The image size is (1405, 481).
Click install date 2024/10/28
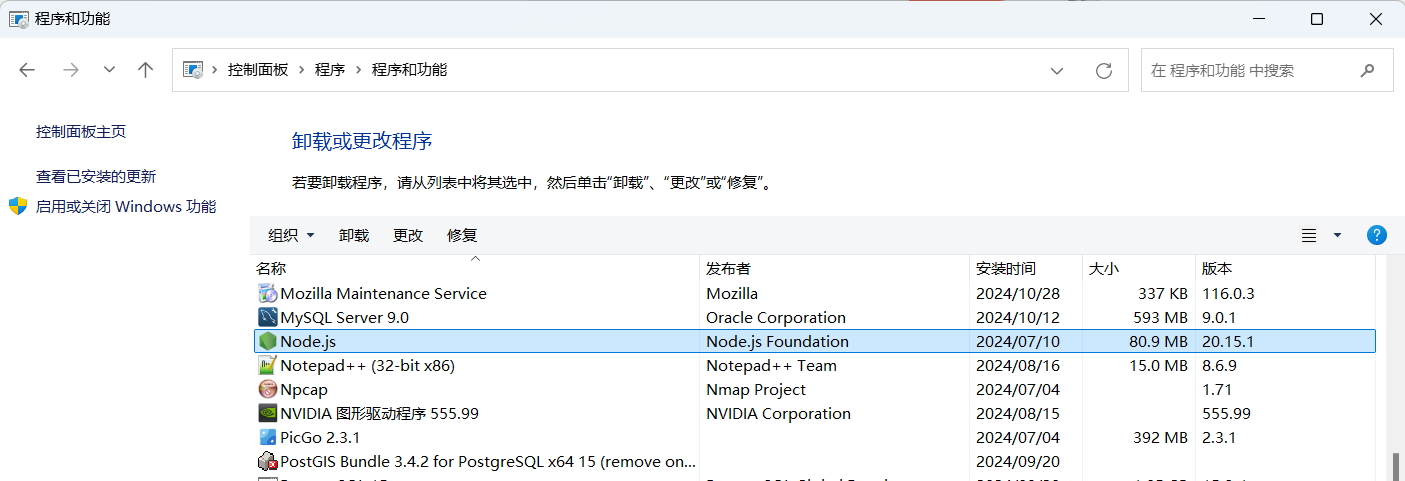coord(1017,294)
